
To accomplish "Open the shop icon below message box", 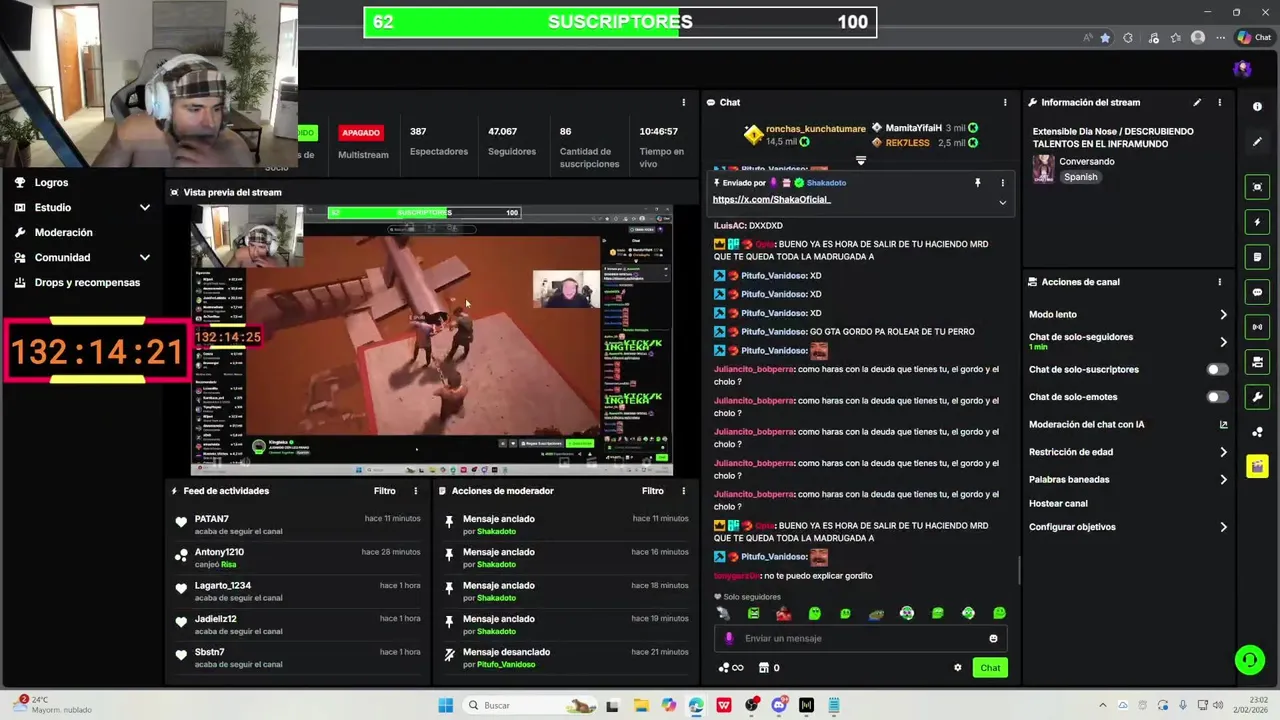I will (764, 668).
